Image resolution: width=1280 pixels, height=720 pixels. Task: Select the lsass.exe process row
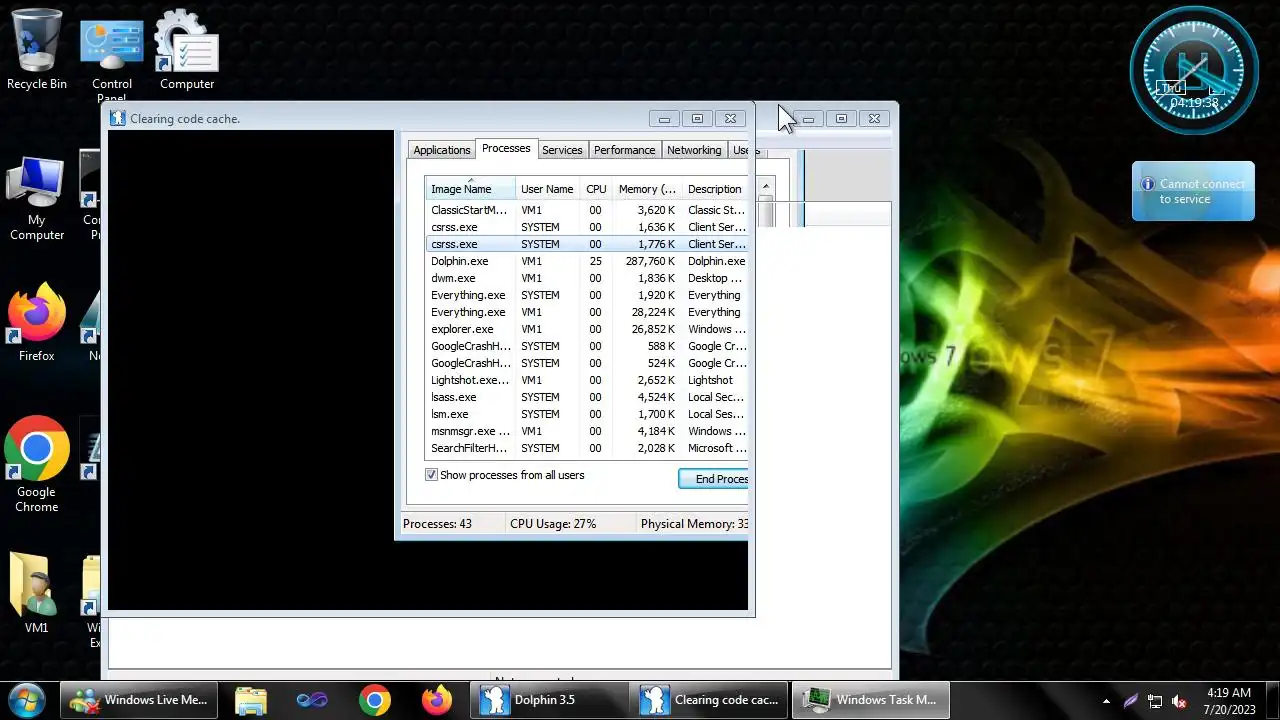(587, 397)
